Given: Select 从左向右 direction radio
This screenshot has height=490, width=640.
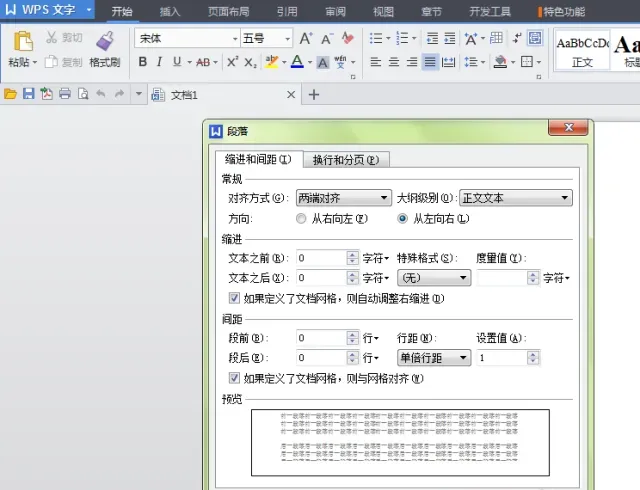Looking at the screenshot, I should [x=402, y=219].
